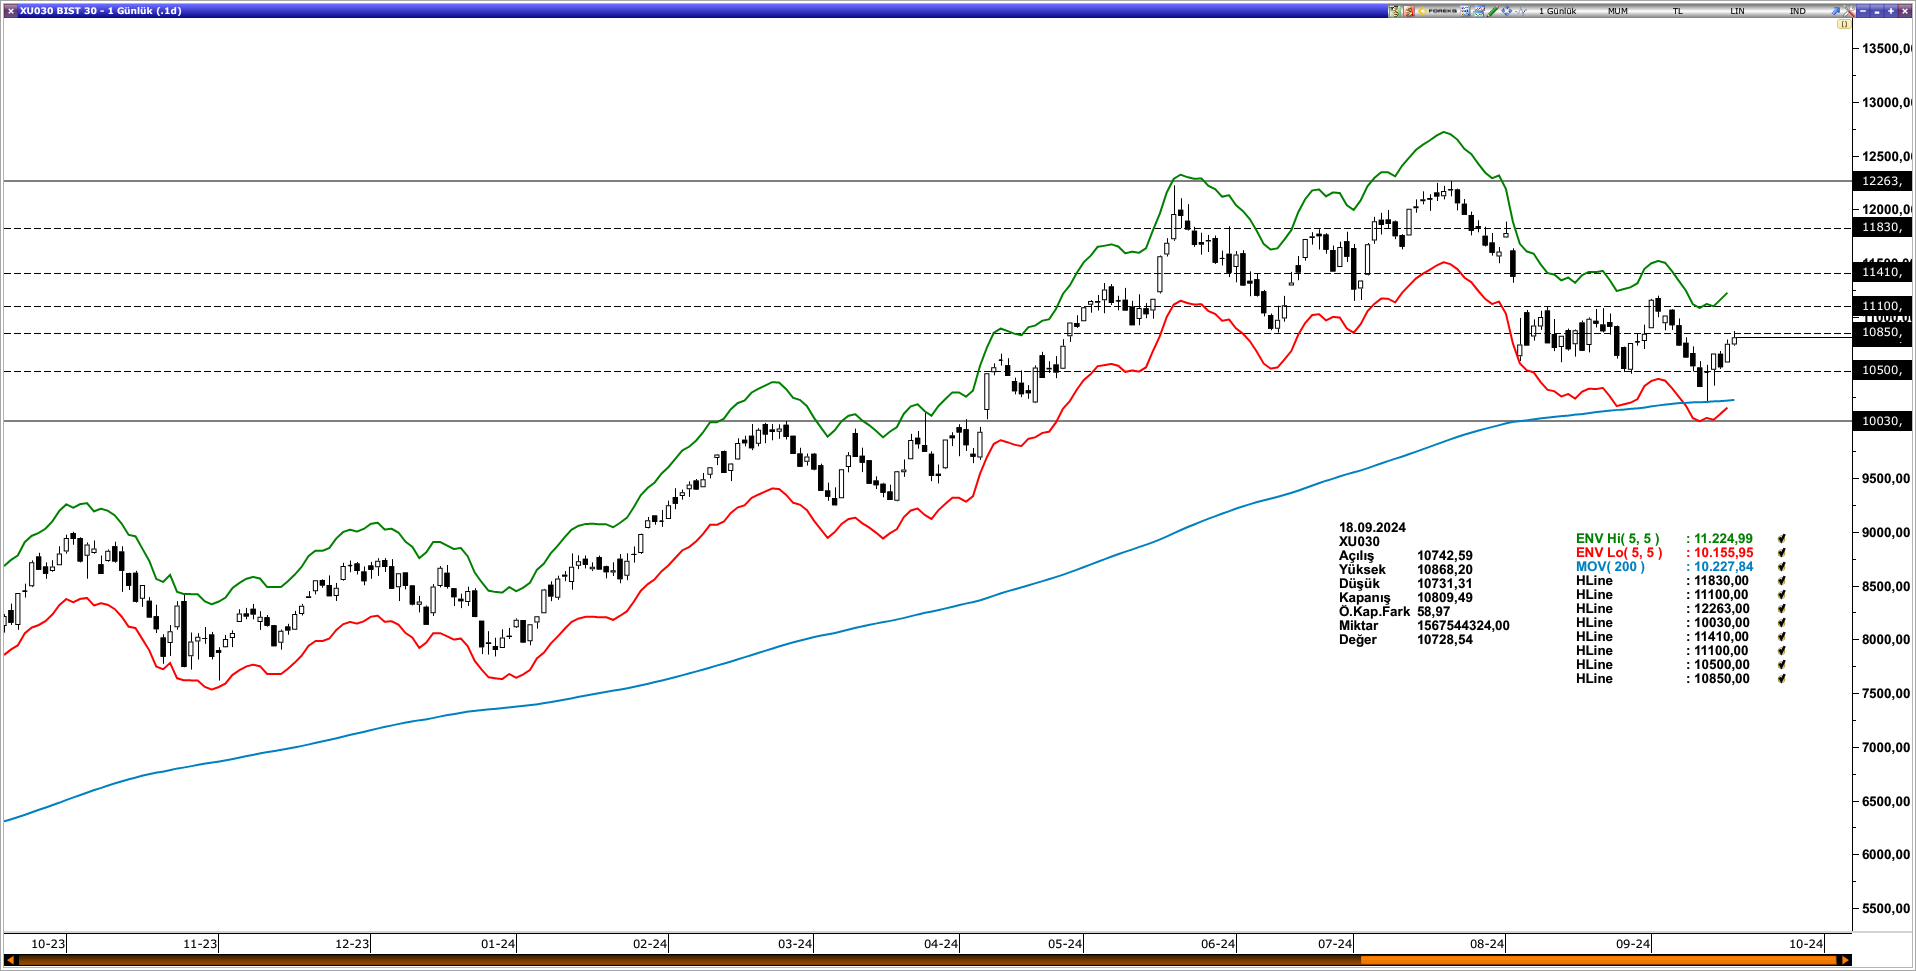Click the 10030 price label on axis

coord(1881,421)
